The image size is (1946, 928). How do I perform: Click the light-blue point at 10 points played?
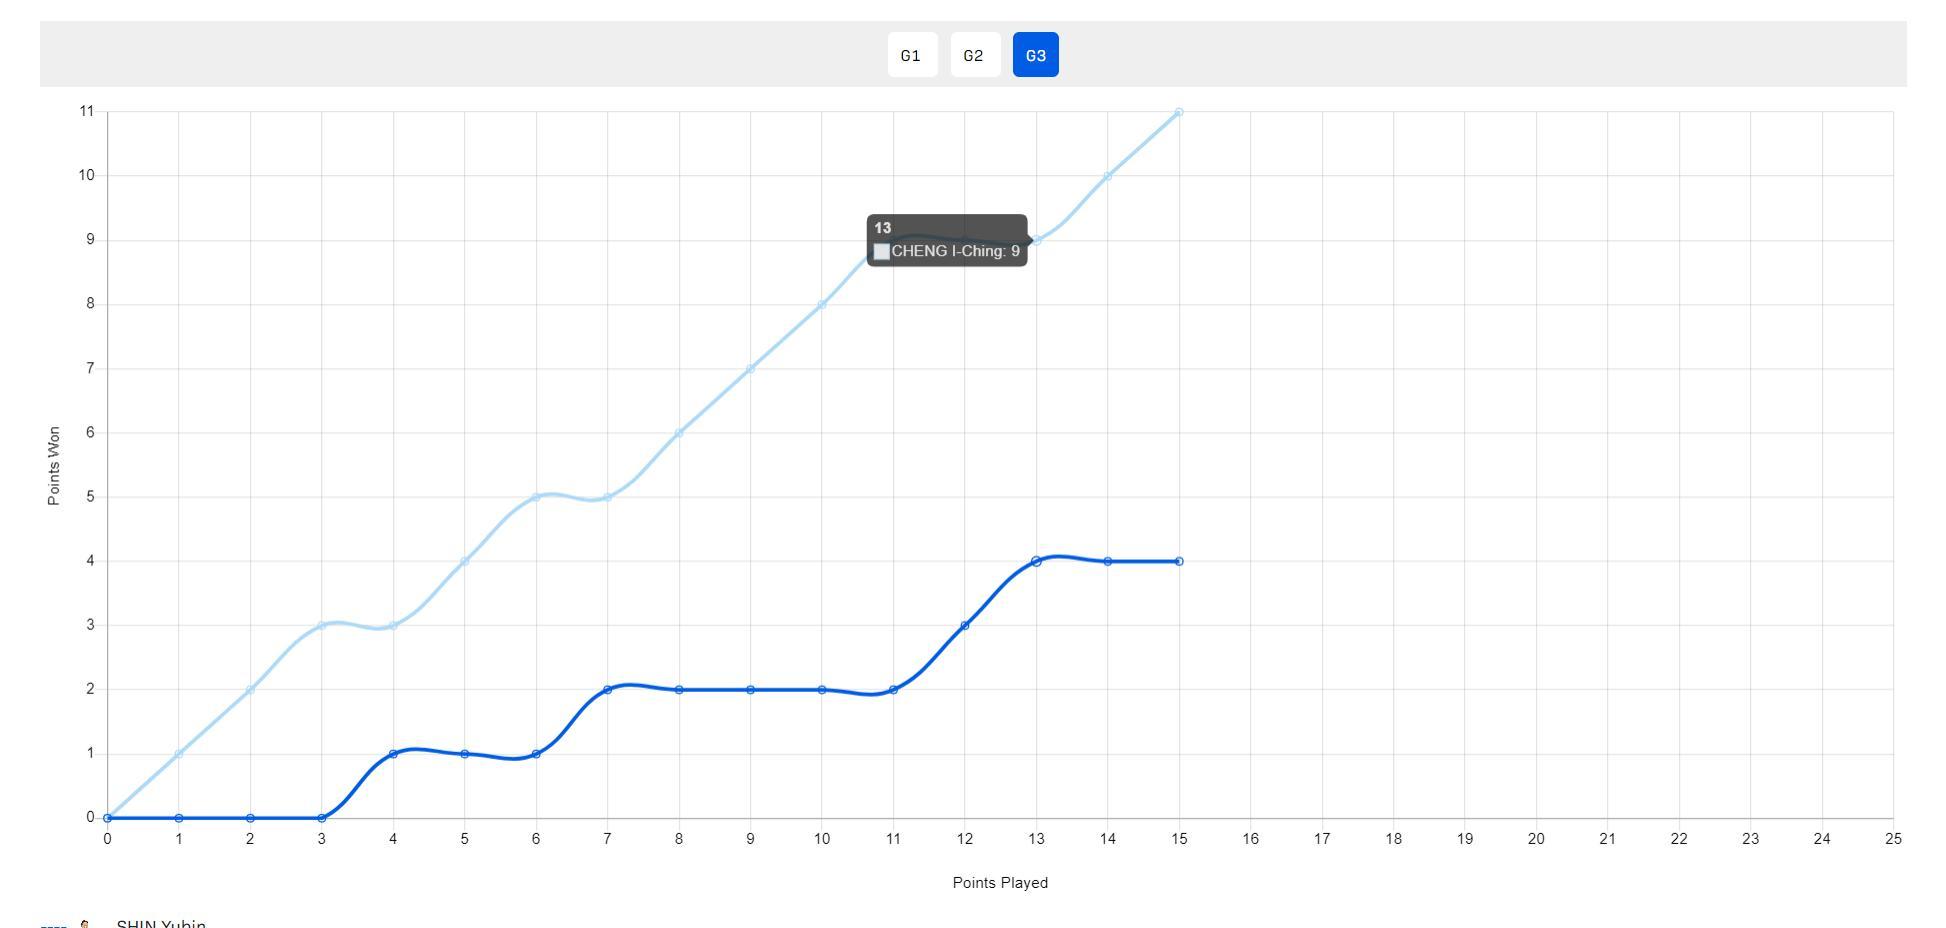point(822,304)
